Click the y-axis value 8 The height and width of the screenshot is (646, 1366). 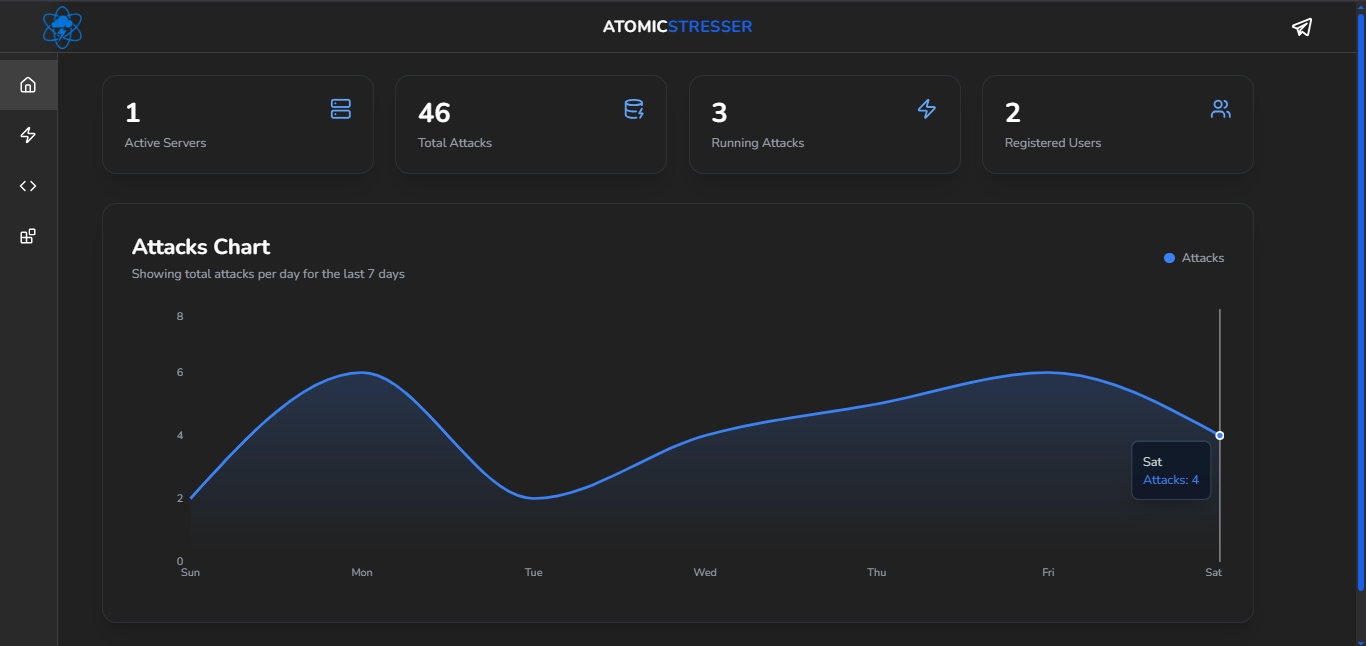tap(180, 317)
